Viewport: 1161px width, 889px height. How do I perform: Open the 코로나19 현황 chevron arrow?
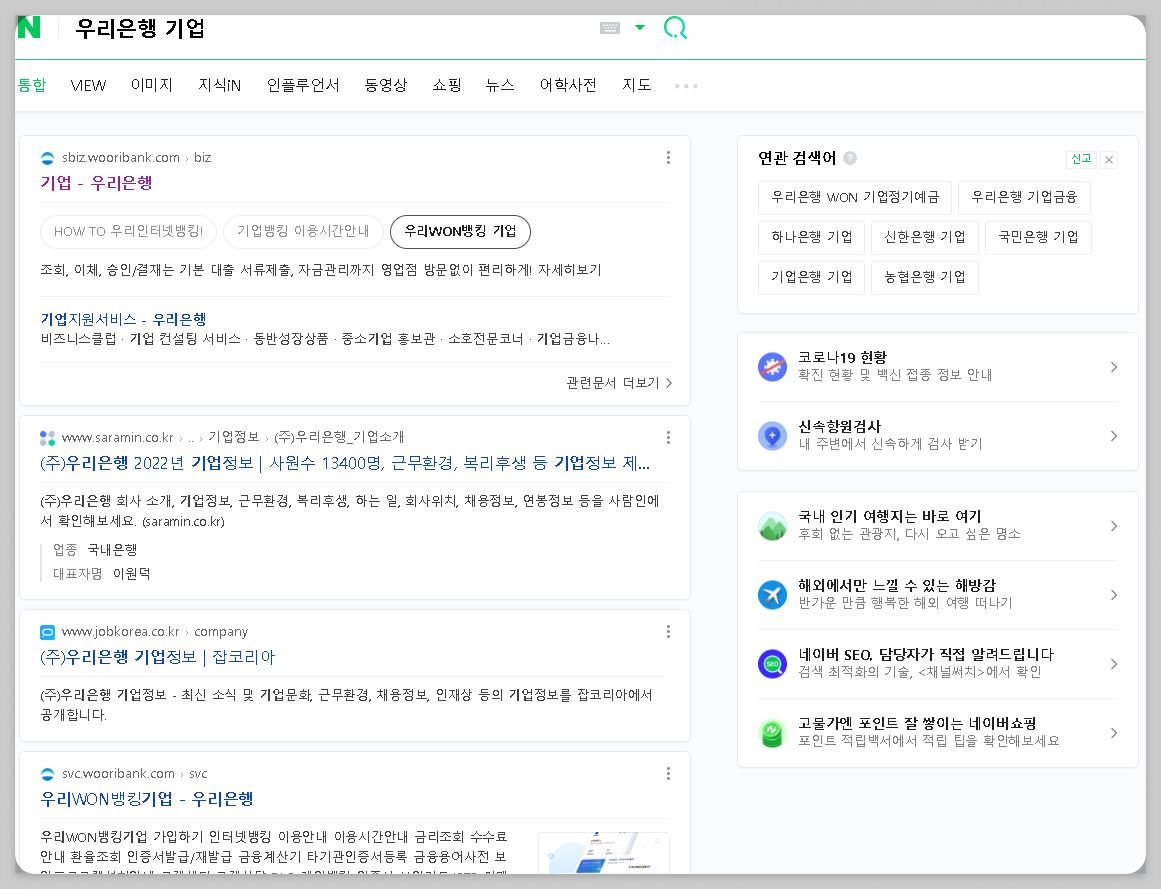point(1114,367)
